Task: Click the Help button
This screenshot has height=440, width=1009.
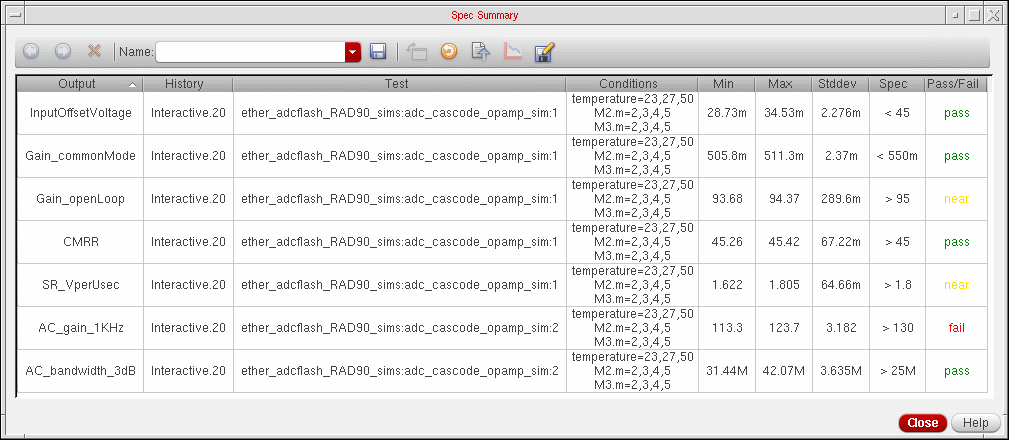Action: tap(976, 423)
